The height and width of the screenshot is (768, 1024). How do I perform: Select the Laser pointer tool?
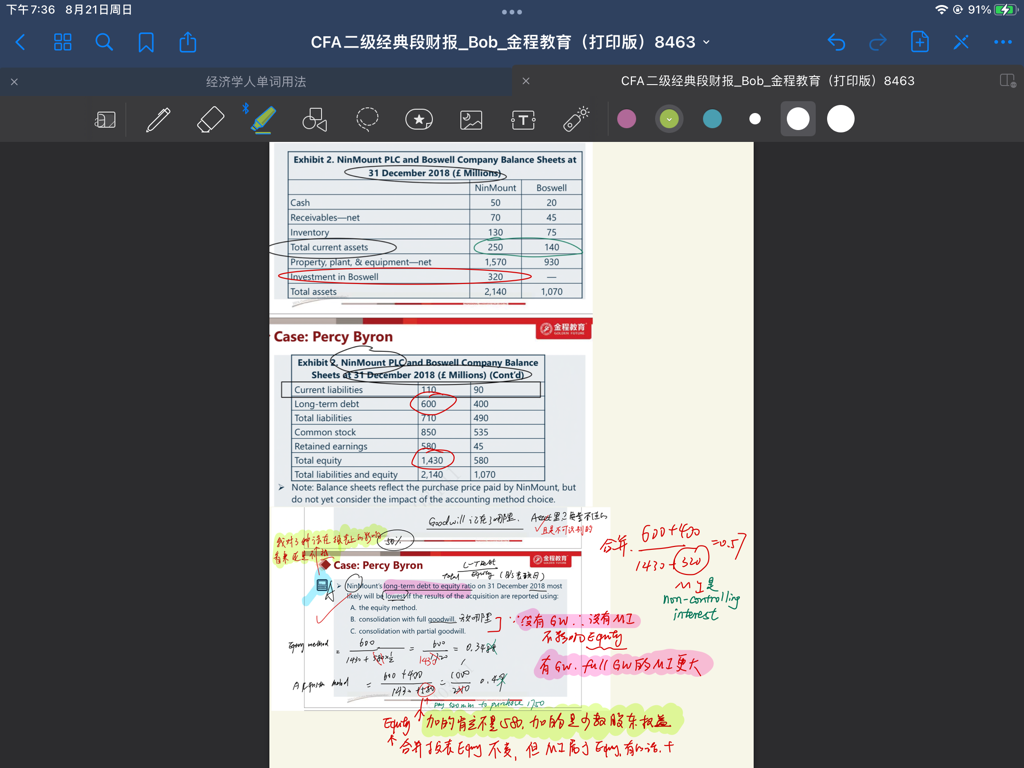(x=576, y=119)
